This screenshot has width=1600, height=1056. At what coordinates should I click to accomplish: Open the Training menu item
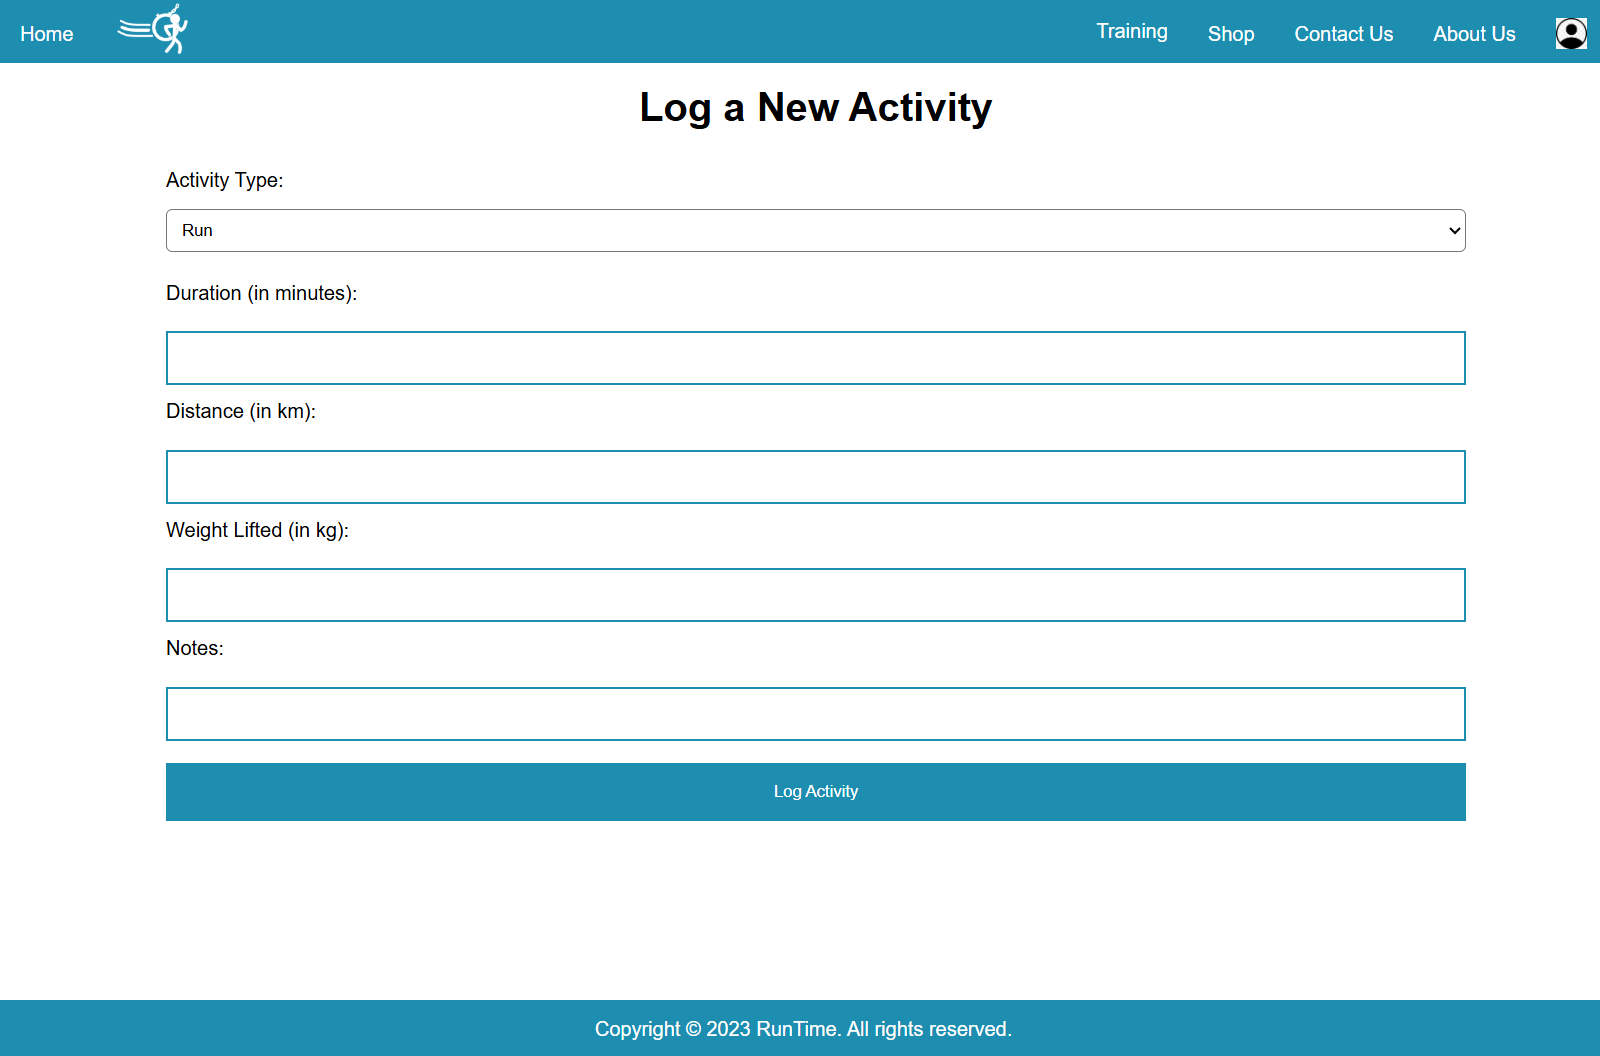point(1132,31)
